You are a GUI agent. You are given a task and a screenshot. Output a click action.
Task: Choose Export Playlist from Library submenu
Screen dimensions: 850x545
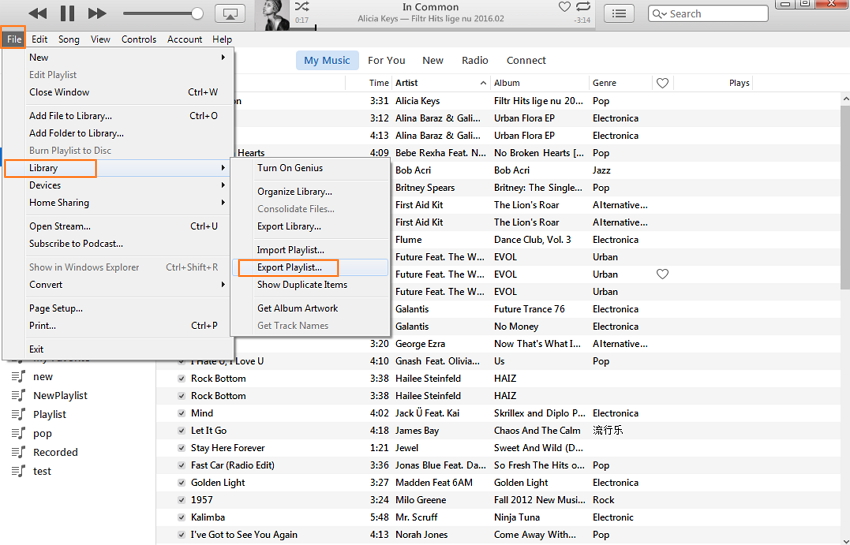click(289, 268)
